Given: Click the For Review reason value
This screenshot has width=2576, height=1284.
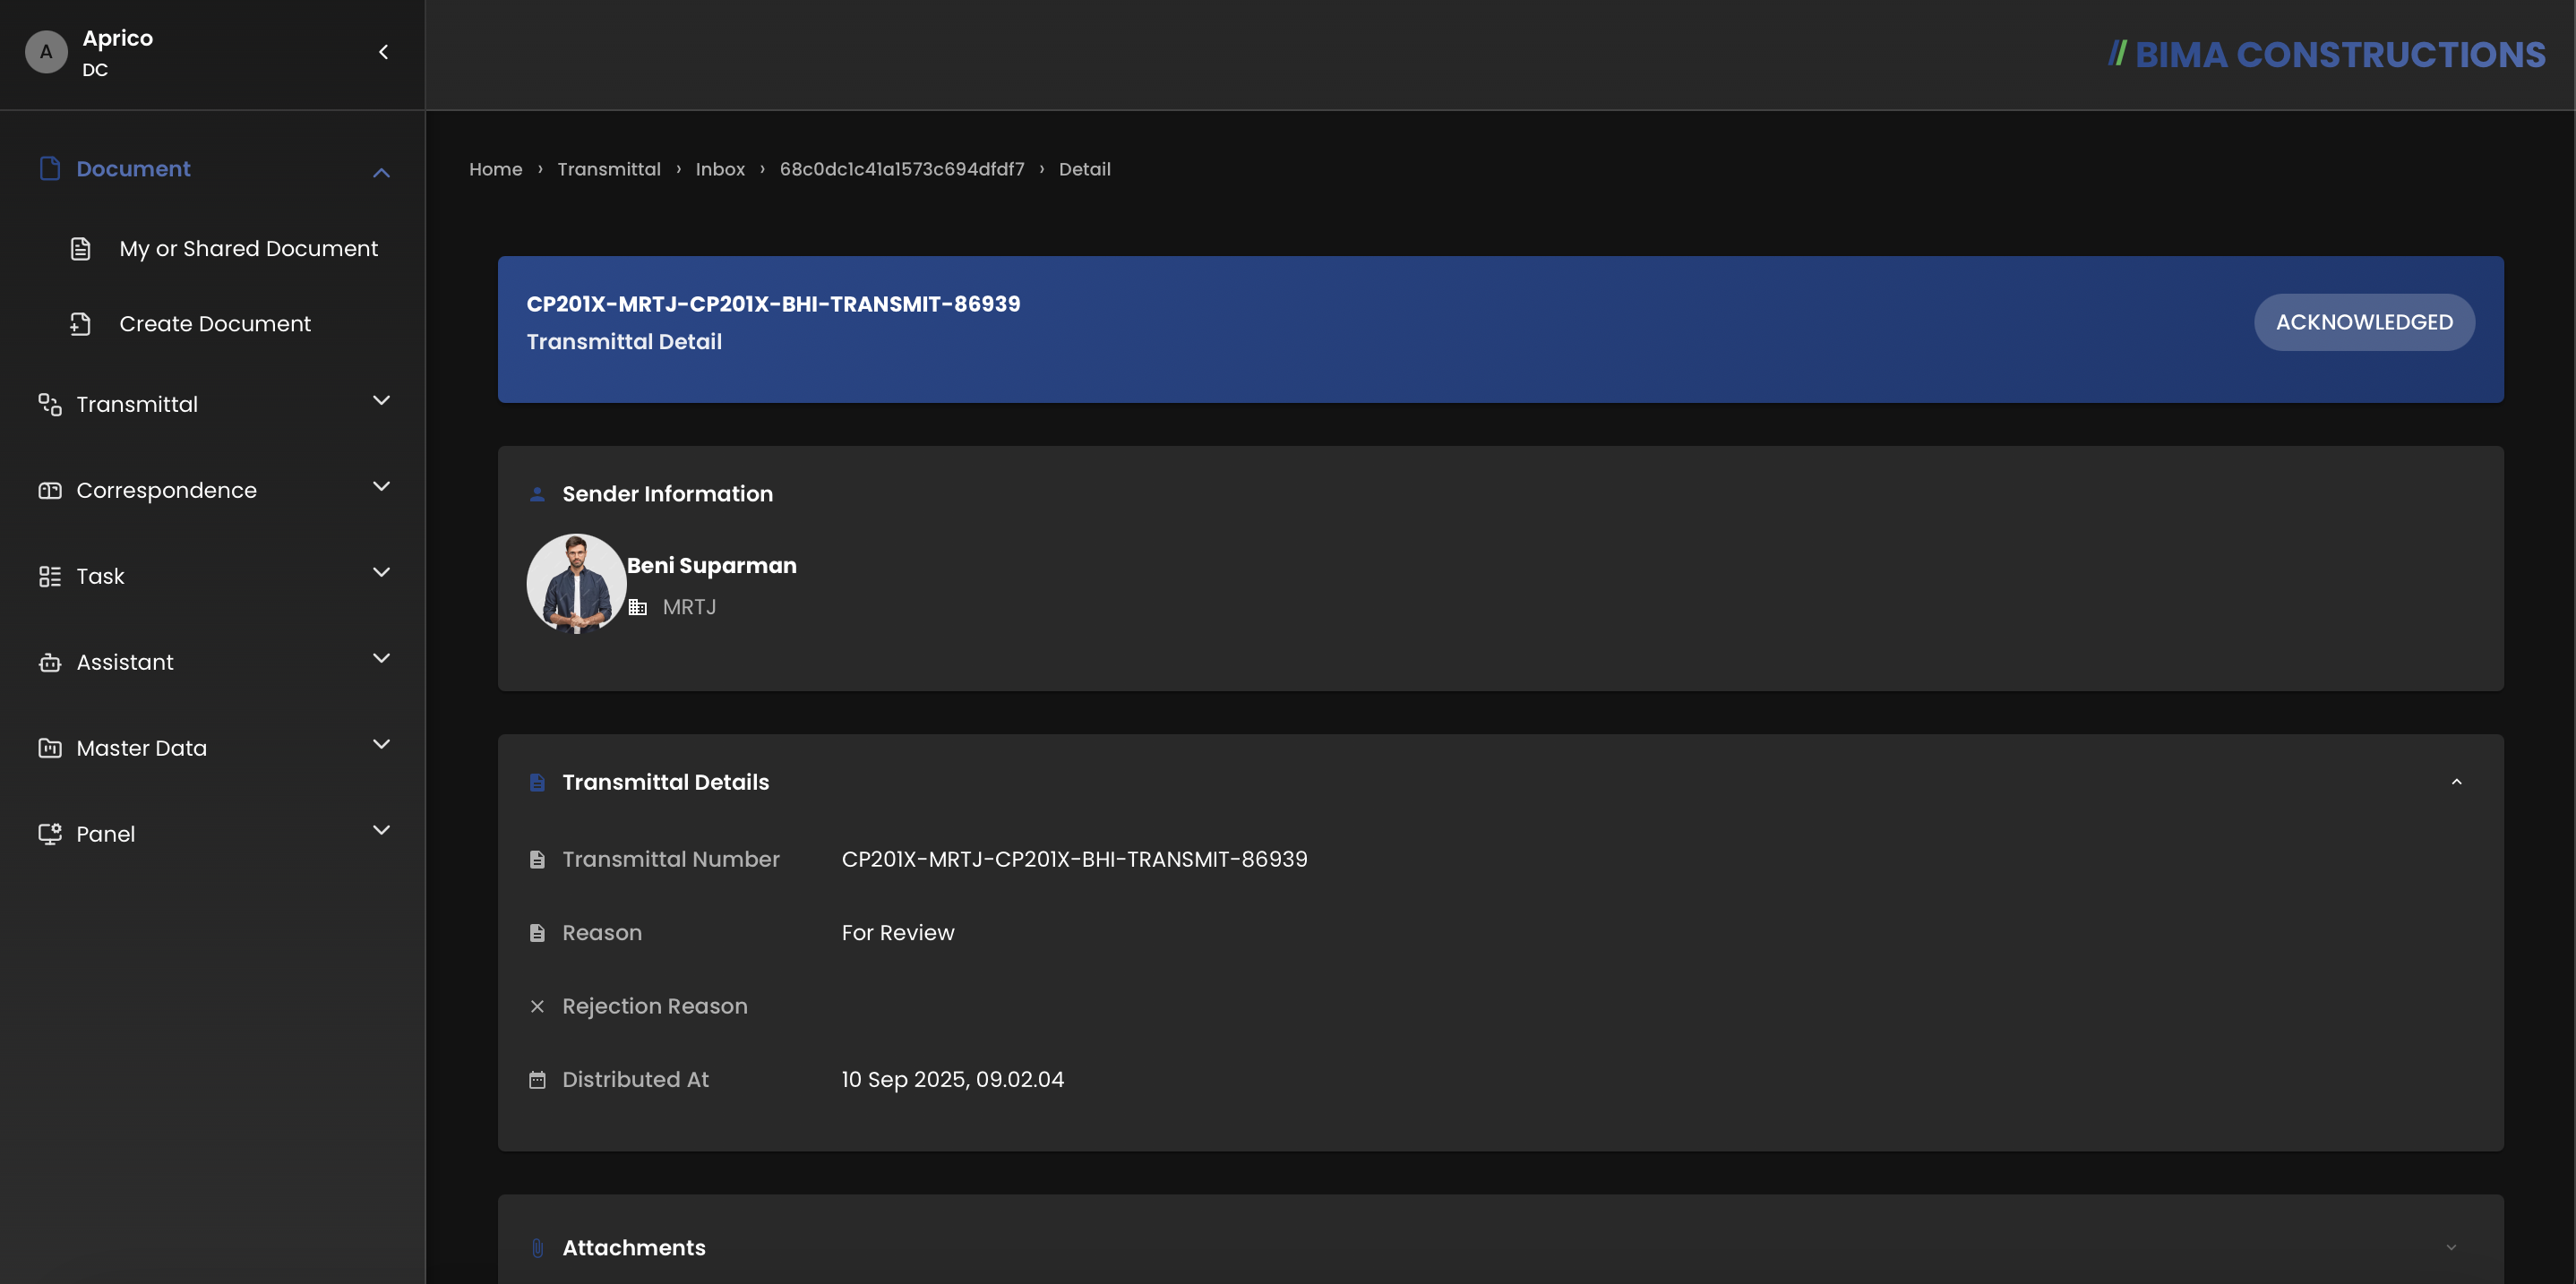Looking at the screenshot, I should tap(897, 932).
